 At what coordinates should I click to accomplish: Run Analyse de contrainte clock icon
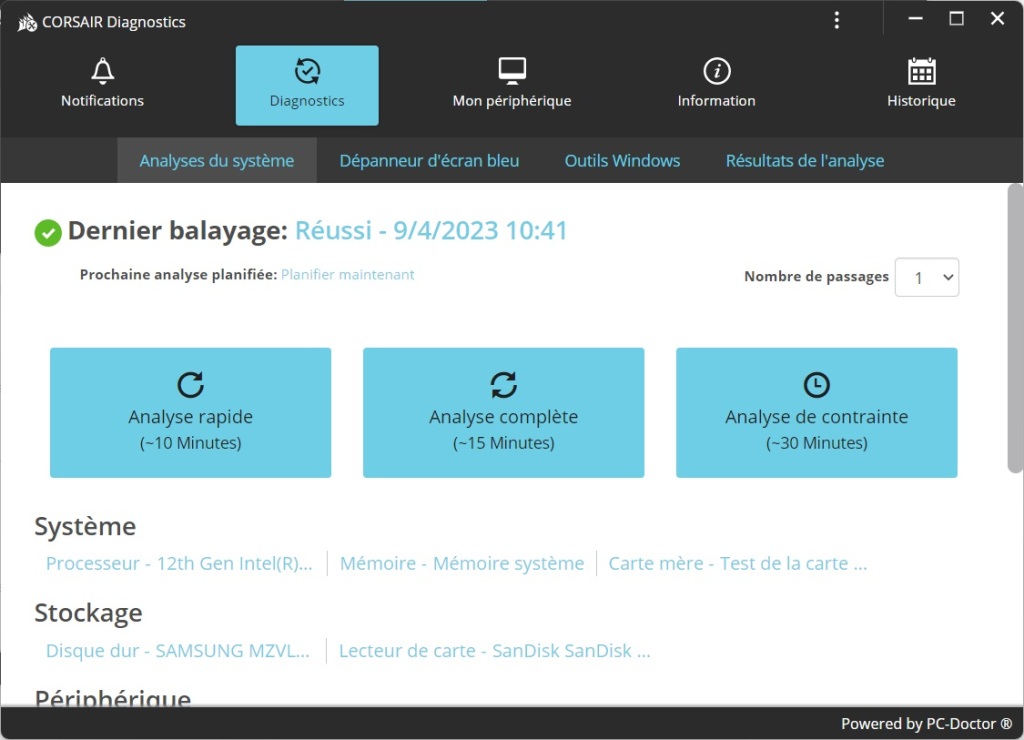[816, 385]
